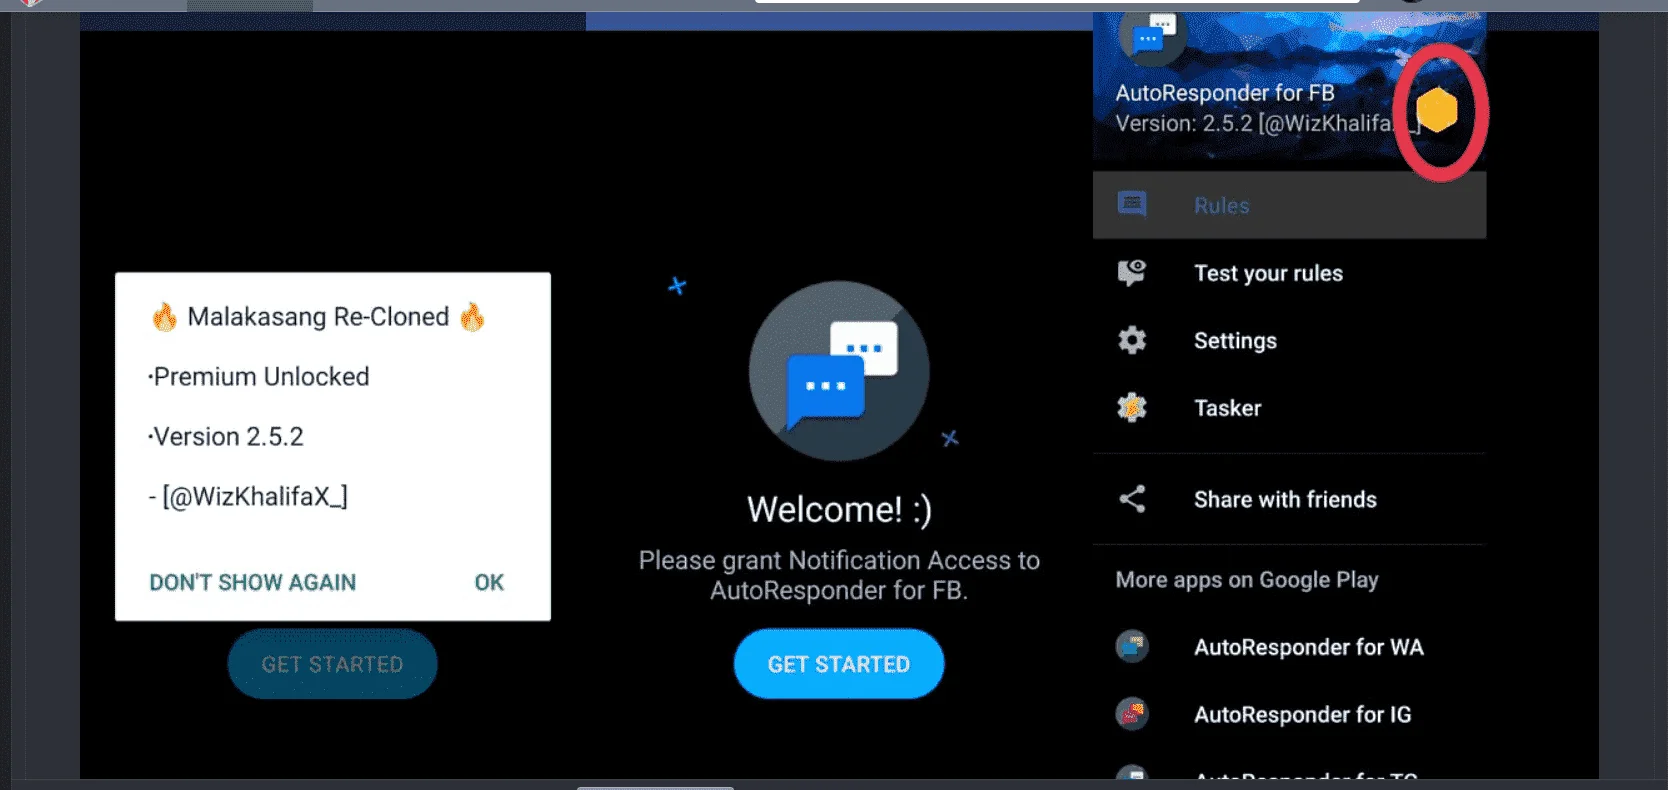The width and height of the screenshot is (1668, 790).
Task: Tap the Test your rules icon
Action: 1132,272
